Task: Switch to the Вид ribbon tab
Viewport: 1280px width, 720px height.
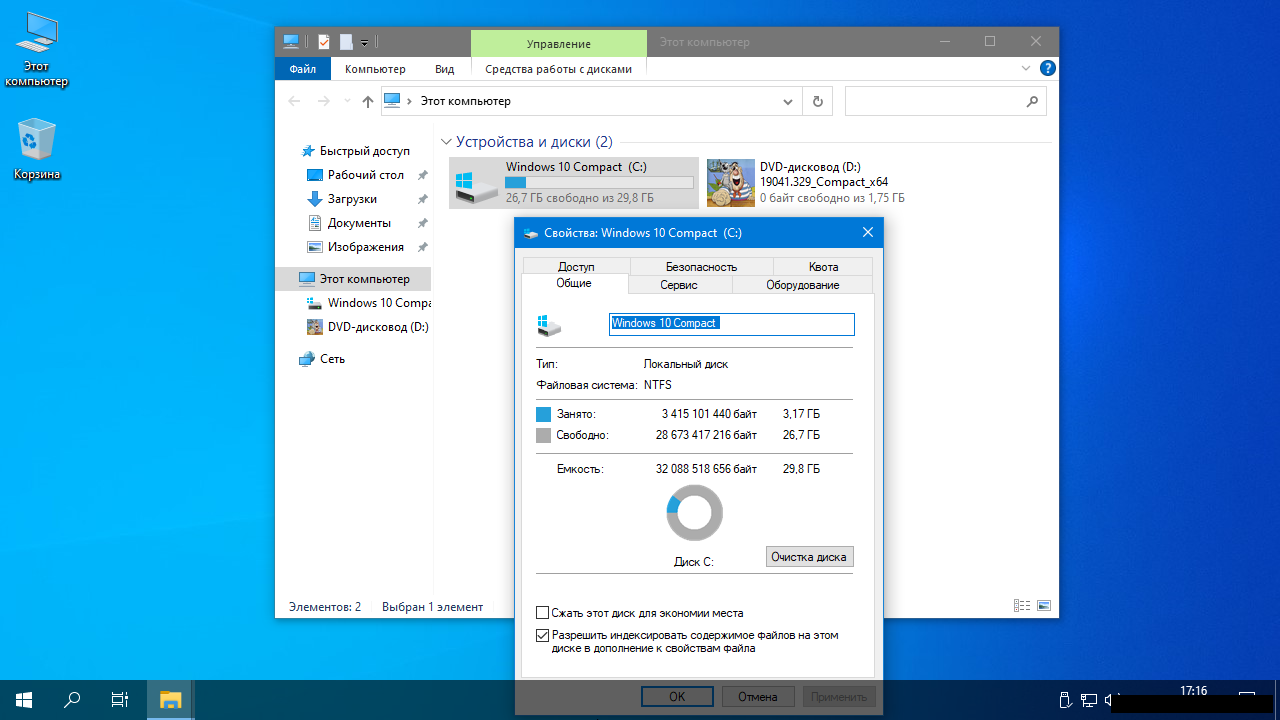Action: coord(445,69)
